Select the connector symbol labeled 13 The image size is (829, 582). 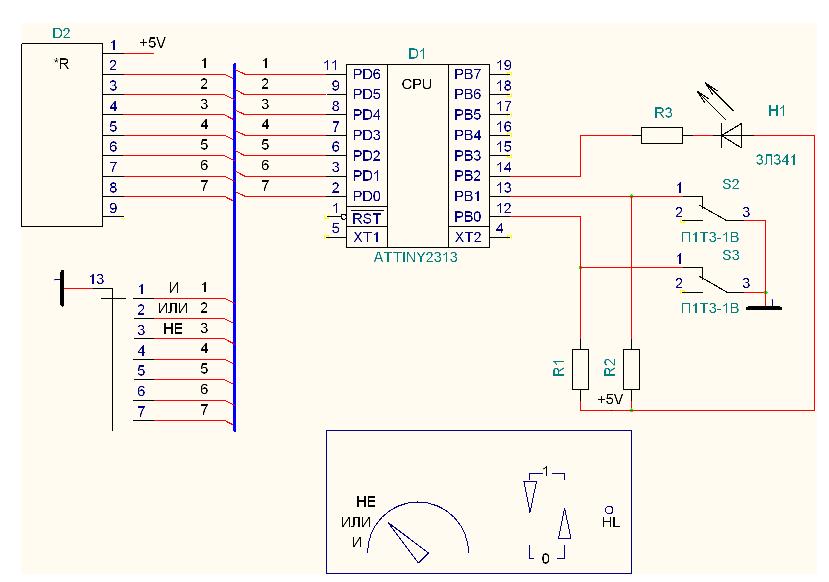(x=62, y=290)
